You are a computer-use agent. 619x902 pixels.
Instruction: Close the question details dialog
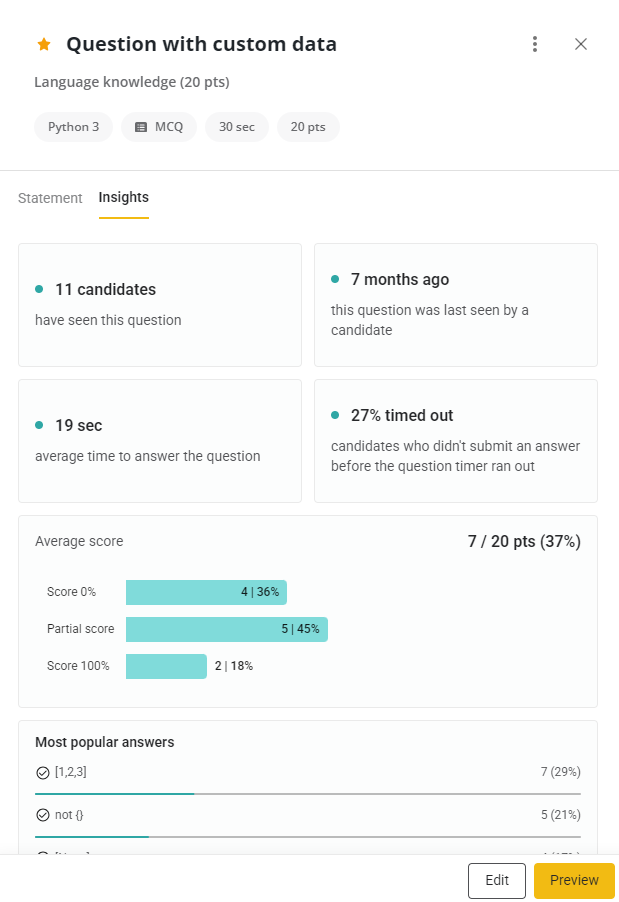pyautogui.click(x=581, y=44)
